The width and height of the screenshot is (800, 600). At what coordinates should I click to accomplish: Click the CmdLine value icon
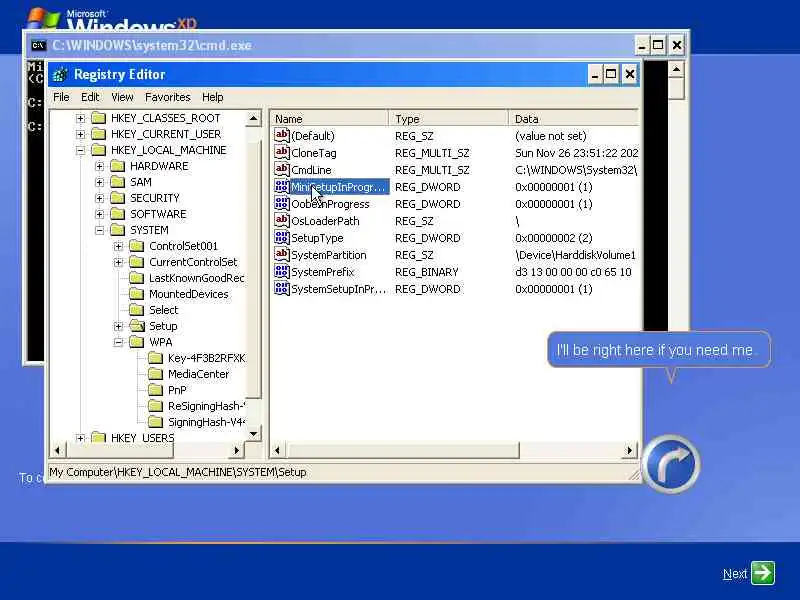(x=282, y=169)
